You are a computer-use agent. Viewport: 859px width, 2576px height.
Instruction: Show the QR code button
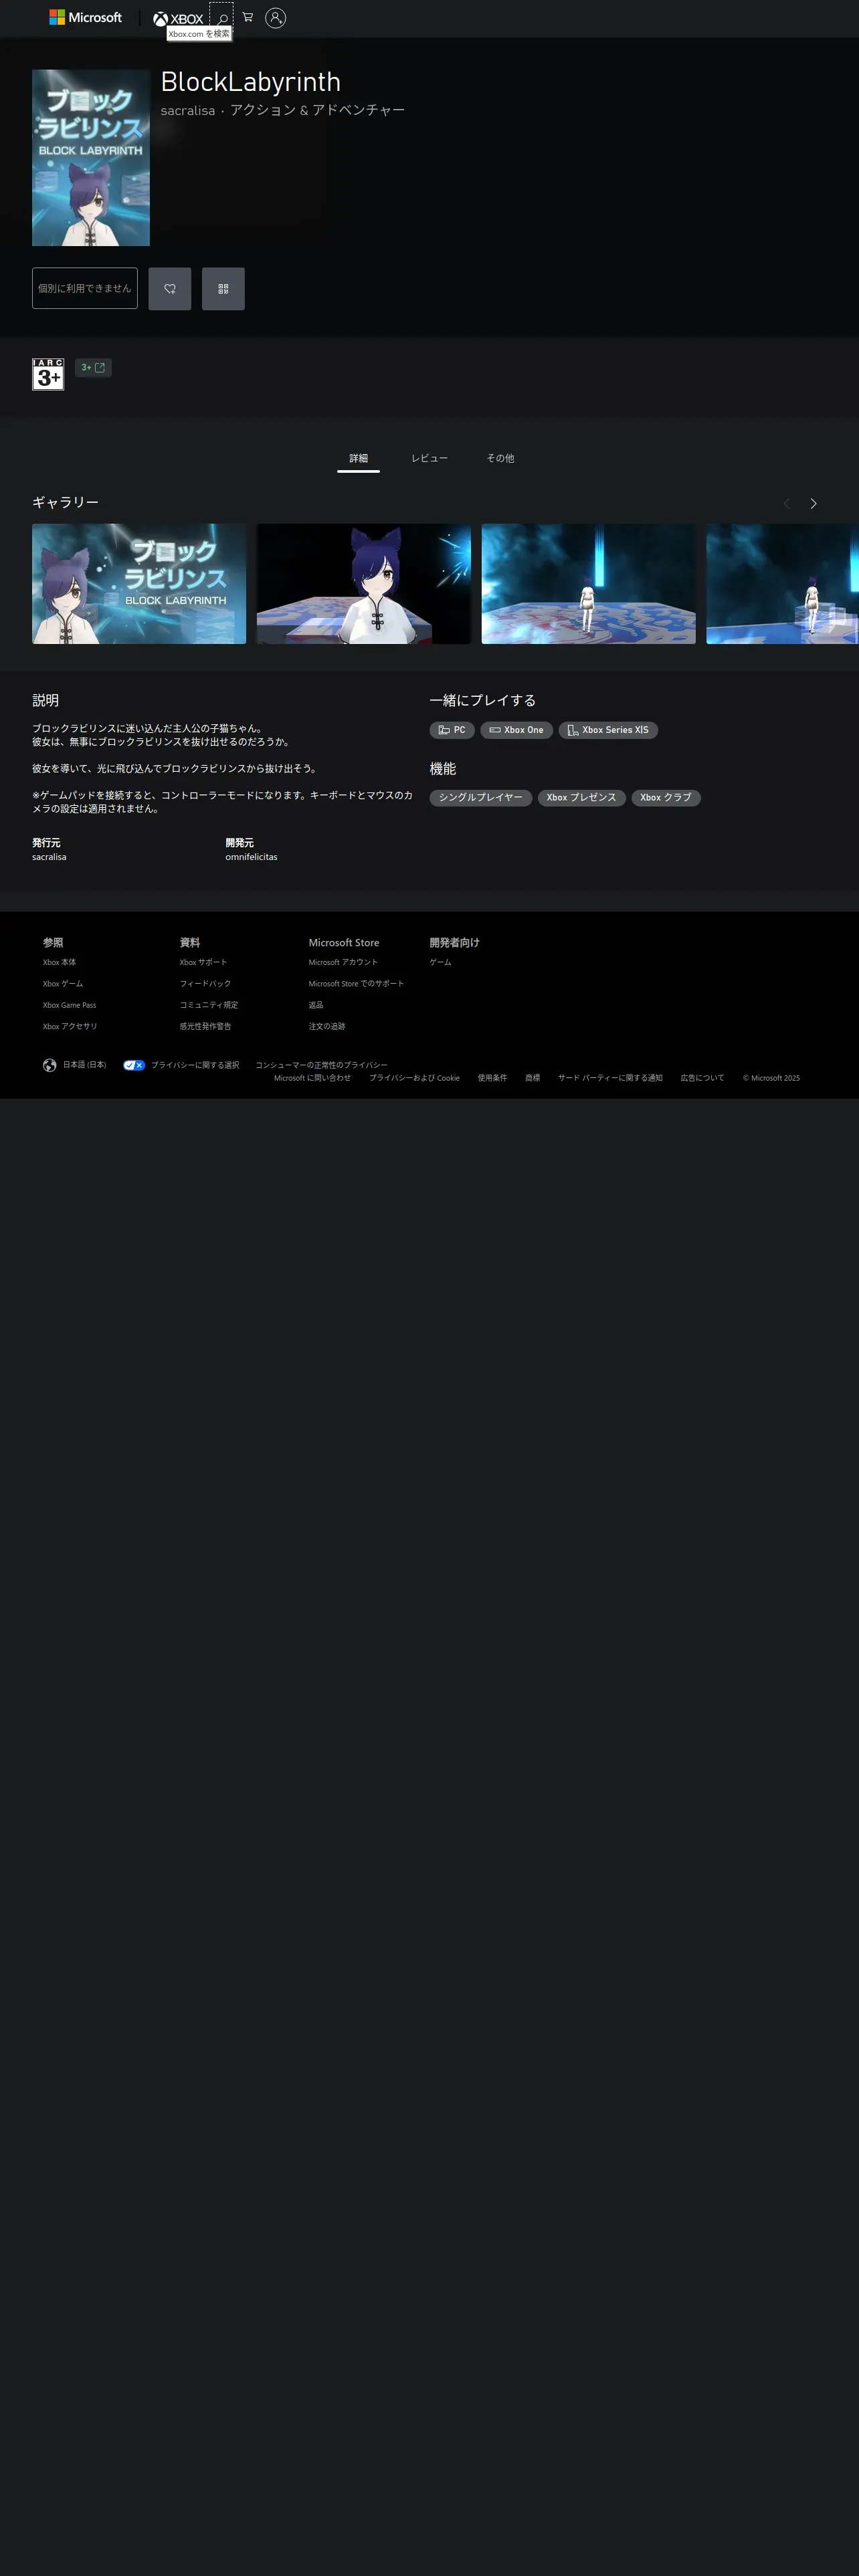pos(223,289)
